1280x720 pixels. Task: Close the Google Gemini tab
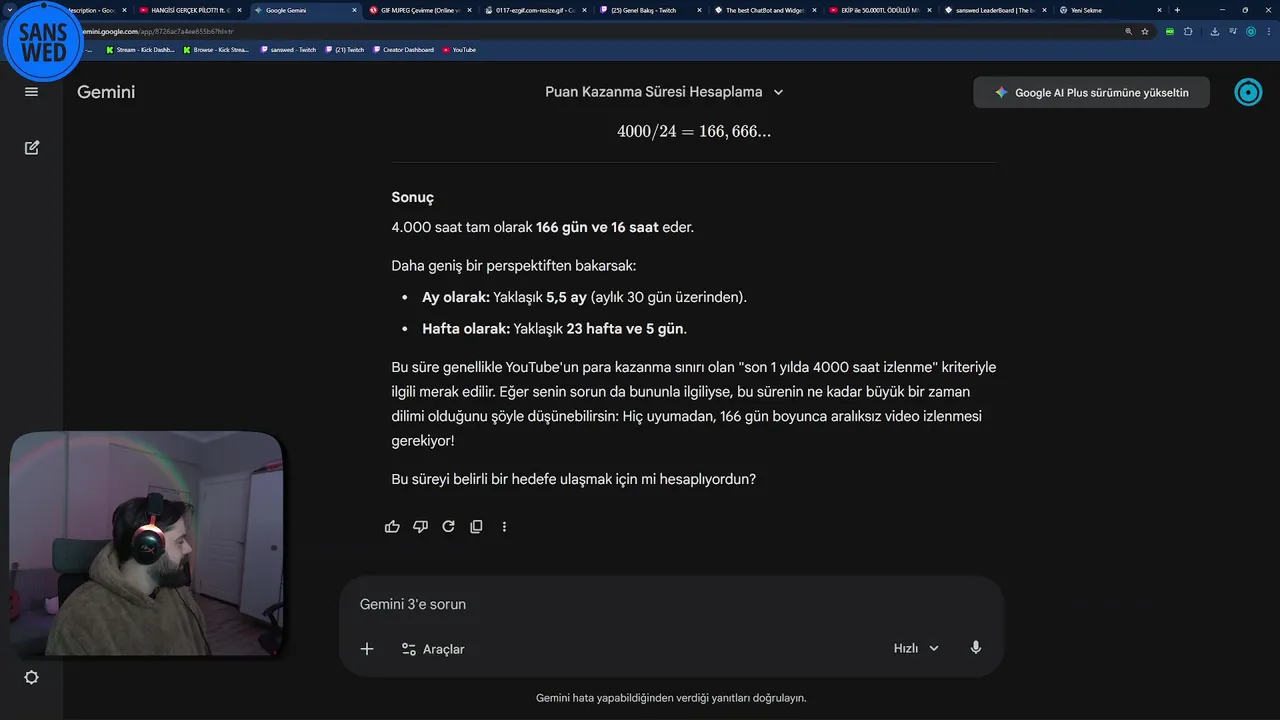click(354, 10)
